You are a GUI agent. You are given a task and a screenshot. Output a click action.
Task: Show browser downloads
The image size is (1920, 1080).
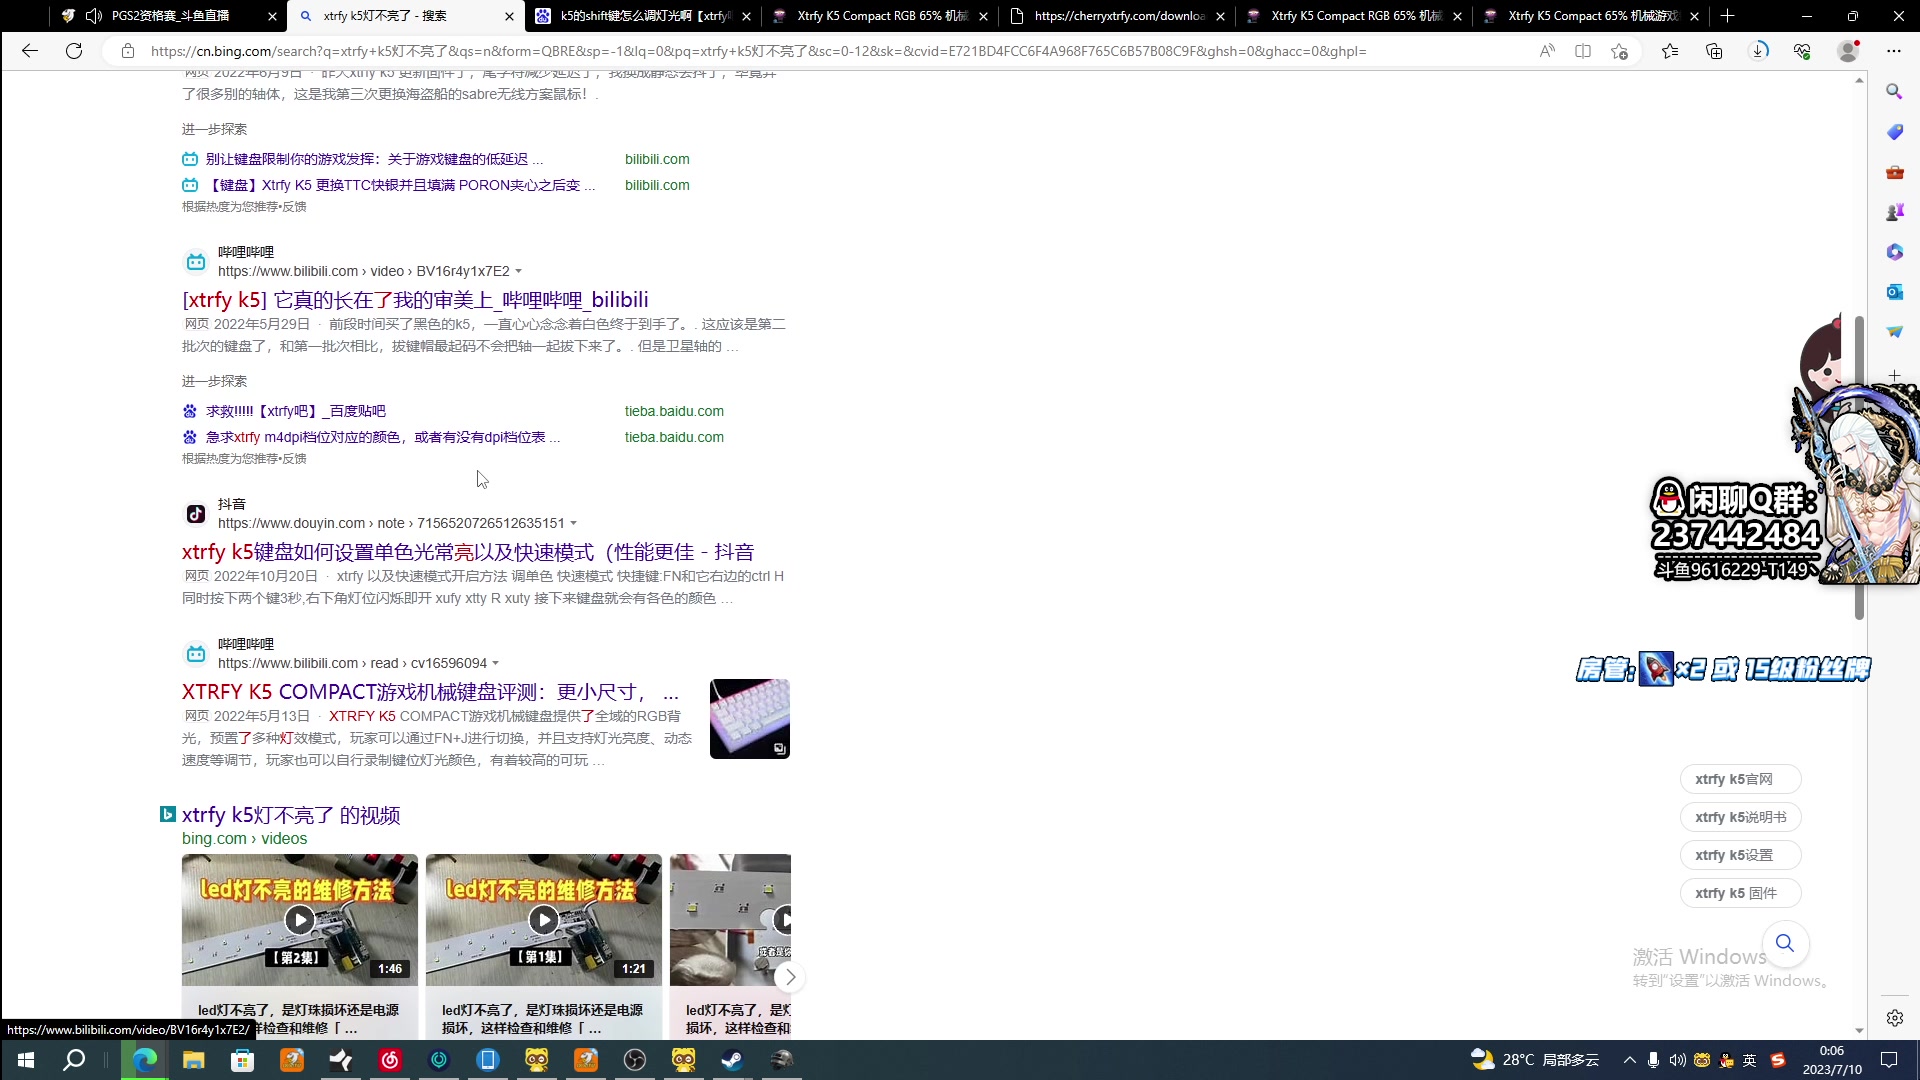(x=1759, y=51)
